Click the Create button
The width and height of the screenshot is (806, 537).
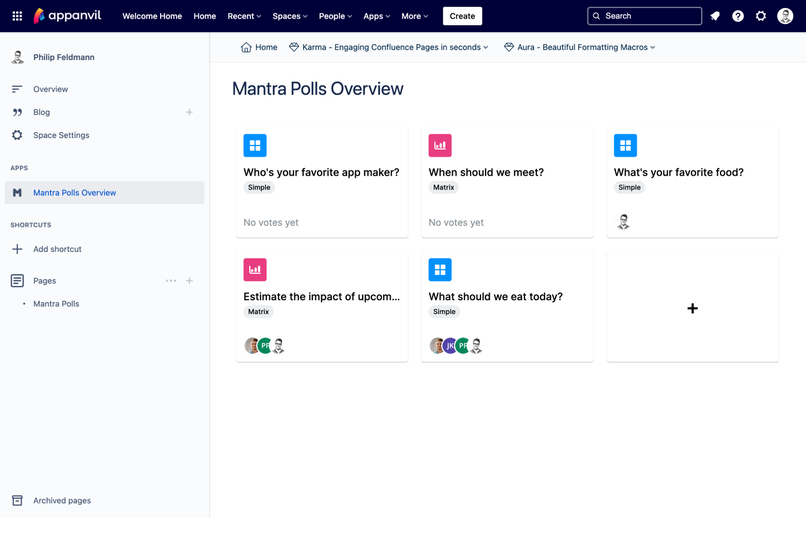click(462, 16)
